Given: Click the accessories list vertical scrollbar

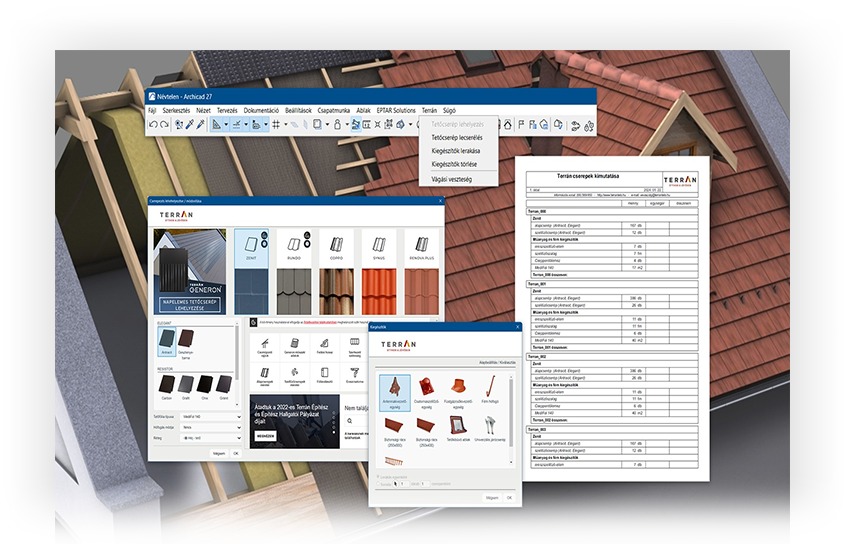Looking at the screenshot, I should [x=511, y=413].
